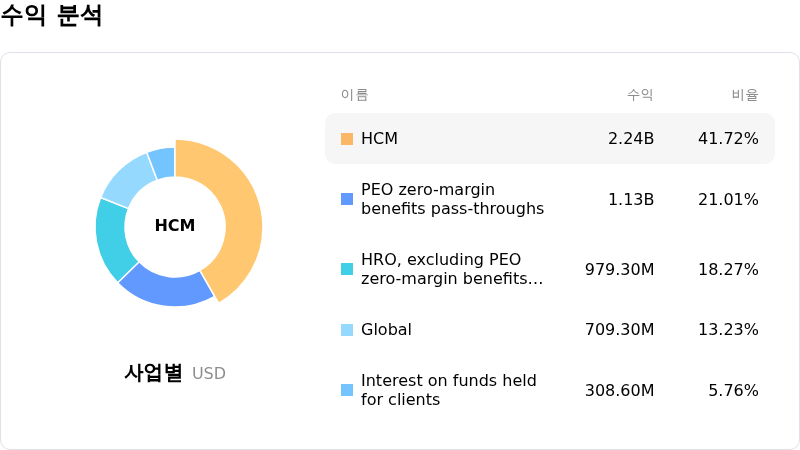Click the blue PEO pass-throughs legend swatch

347,199
